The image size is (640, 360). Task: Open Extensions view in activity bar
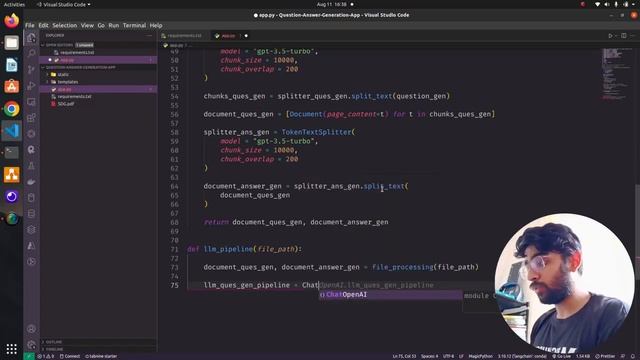click(x=31, y=118)
